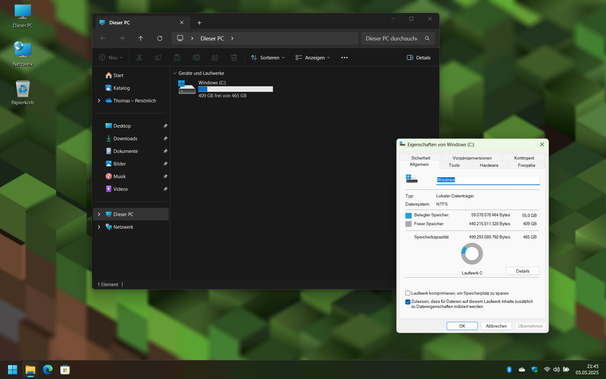This screenshot has height=379, width=606.
Task: Open the Netzwerk desktop icon
Action: point(22,54)
